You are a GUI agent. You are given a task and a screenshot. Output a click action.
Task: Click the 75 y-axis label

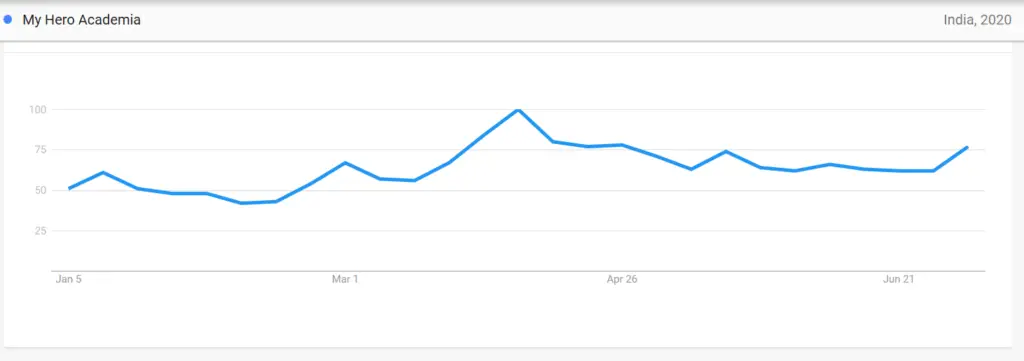click(40, 150)
